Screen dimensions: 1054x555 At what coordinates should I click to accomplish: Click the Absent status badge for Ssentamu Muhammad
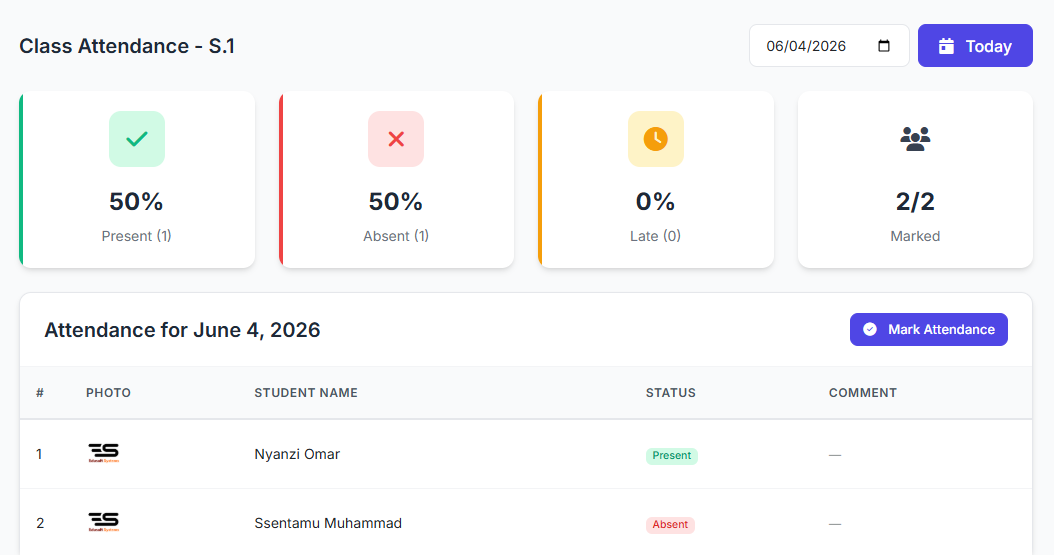(670, 525)
